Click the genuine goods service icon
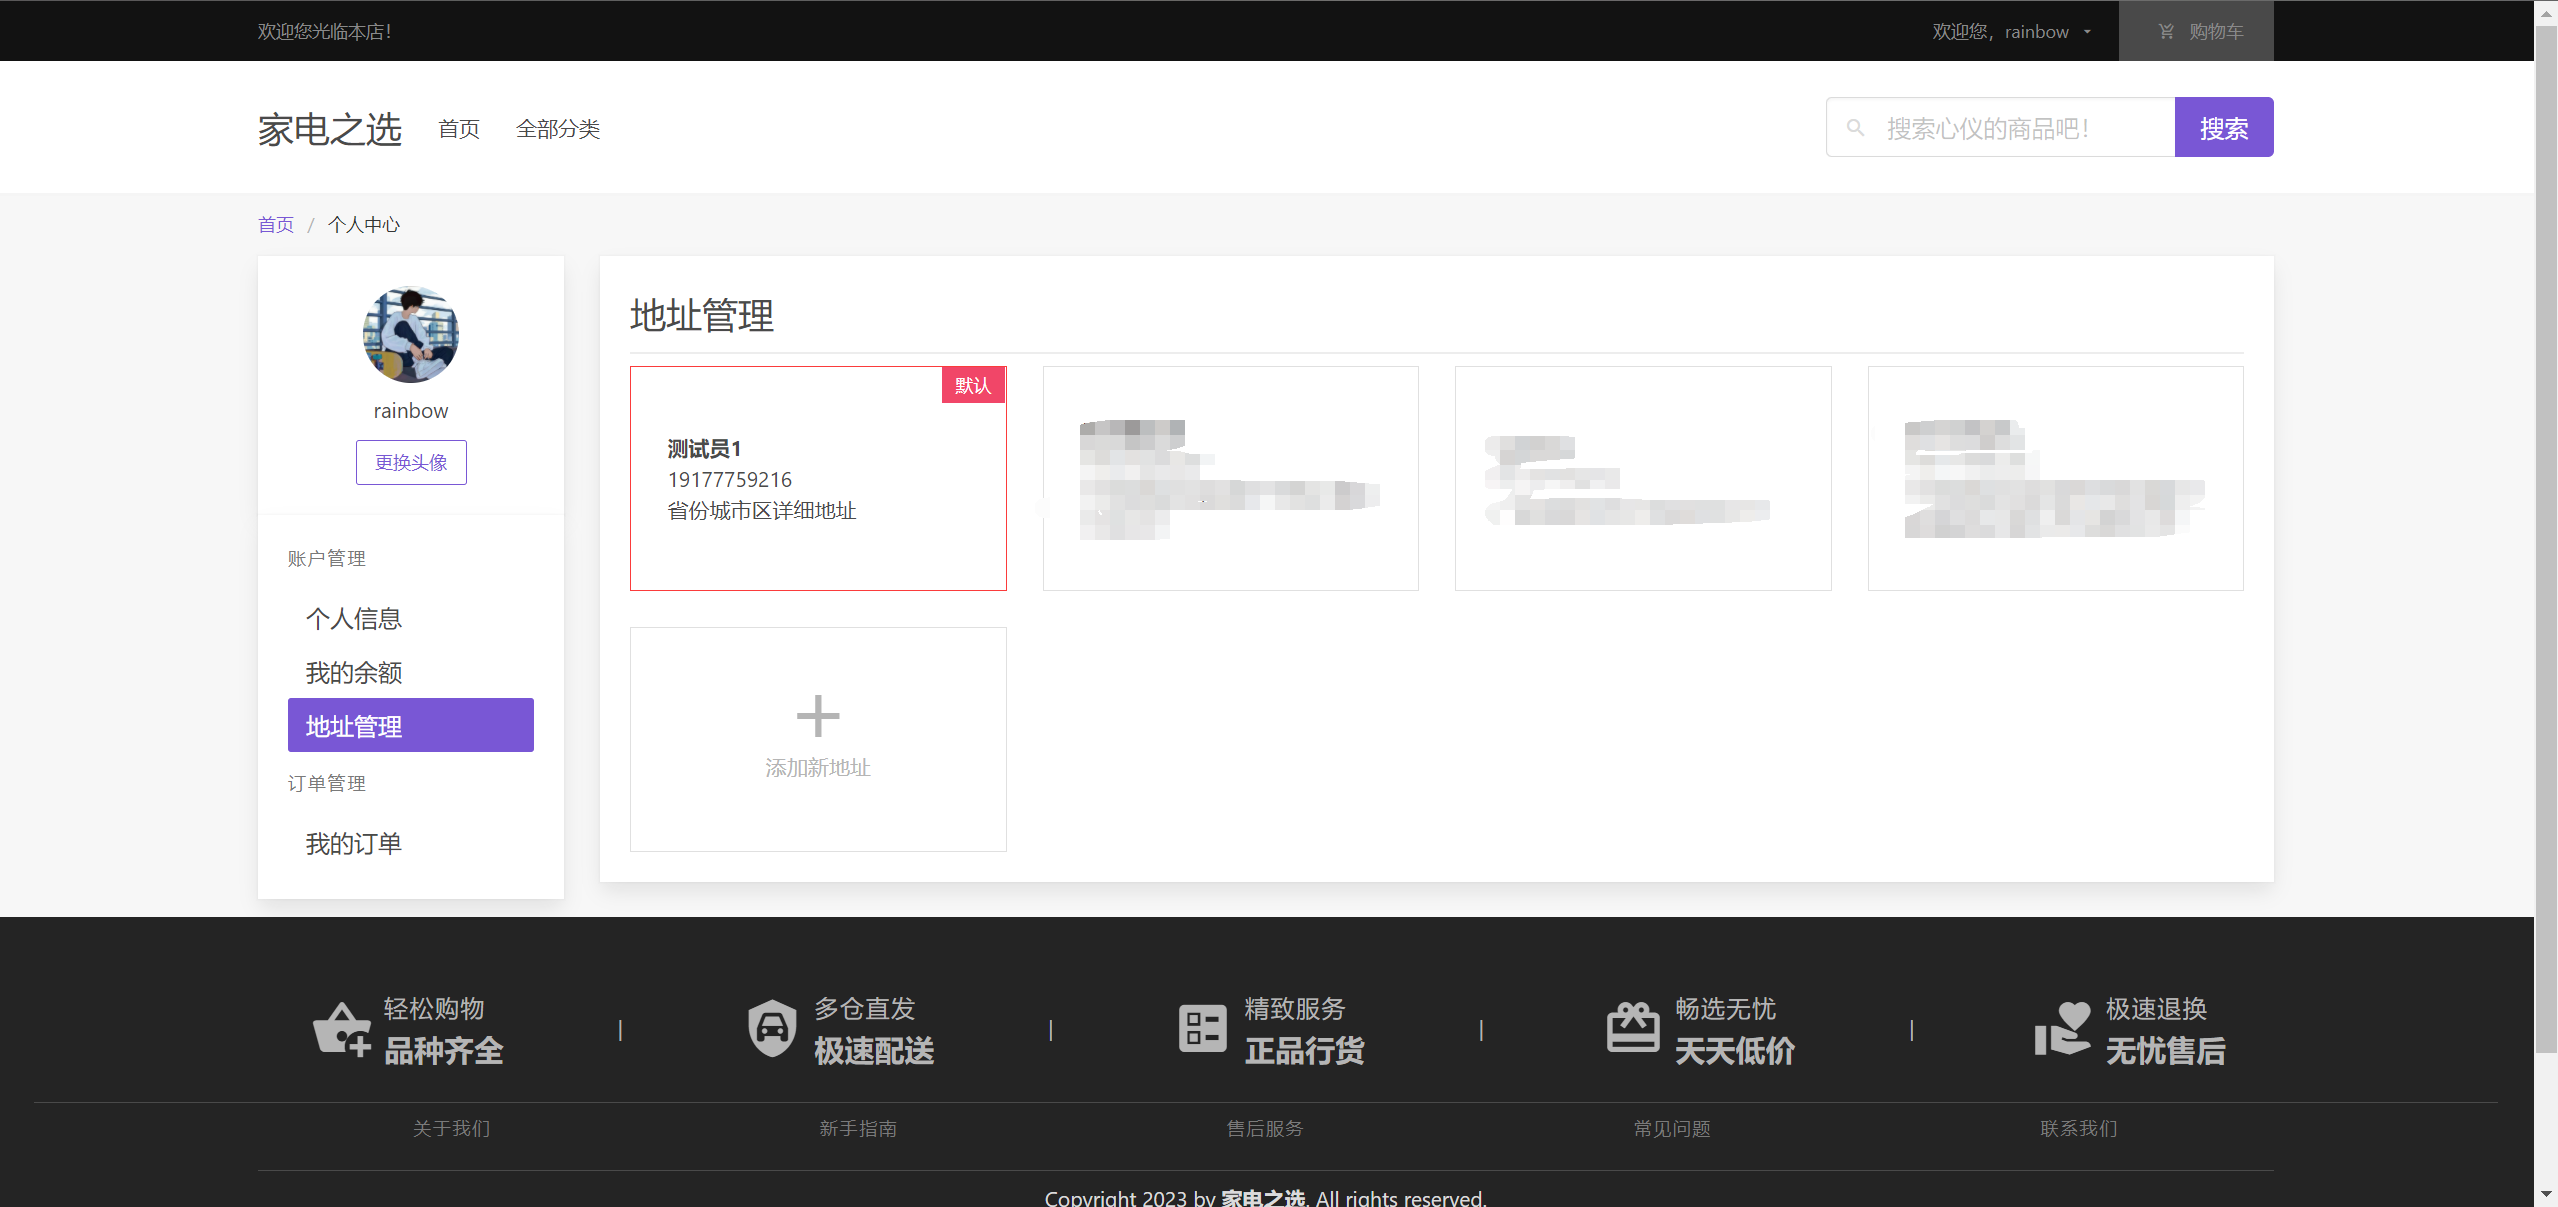This screenshot has width=2558, height=1207. (x=1202, y=1029)
